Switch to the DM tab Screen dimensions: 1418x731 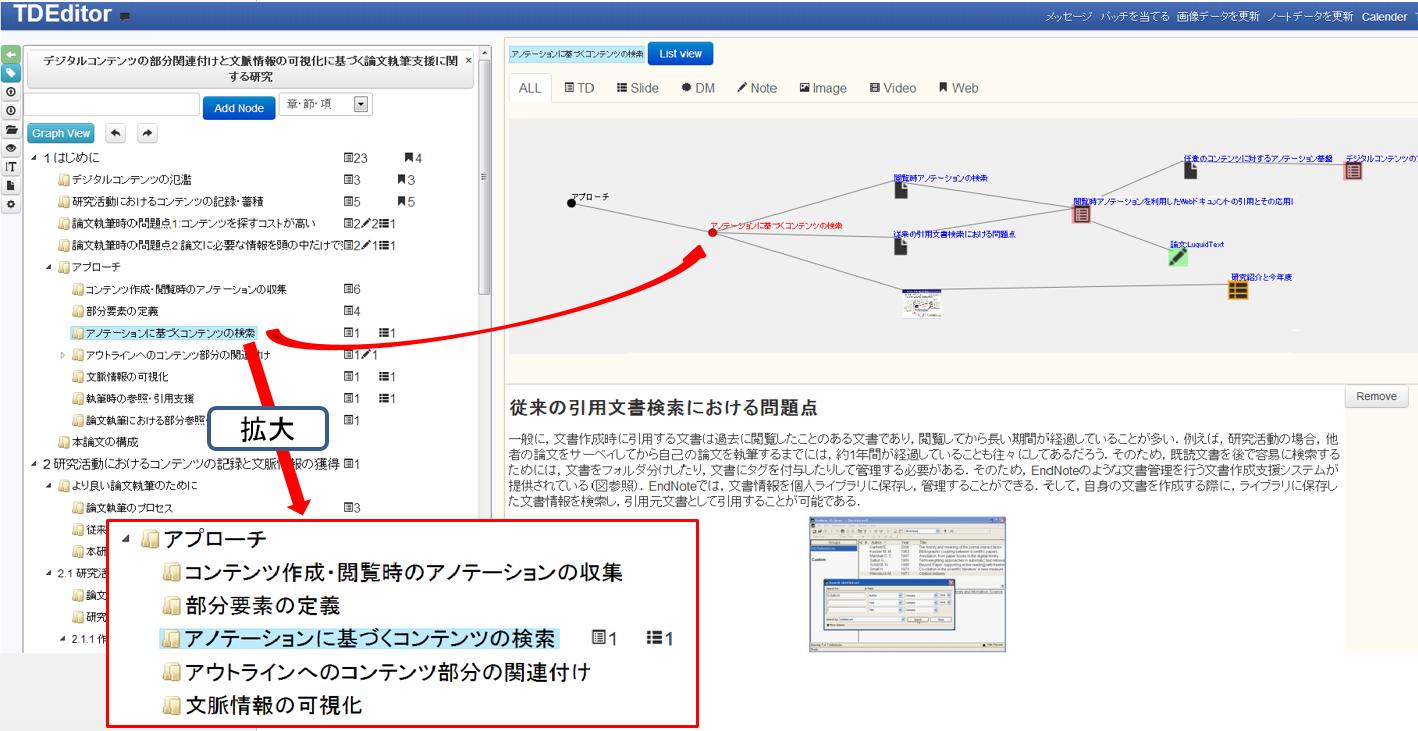pyautogui.click(x=698, y=88)
